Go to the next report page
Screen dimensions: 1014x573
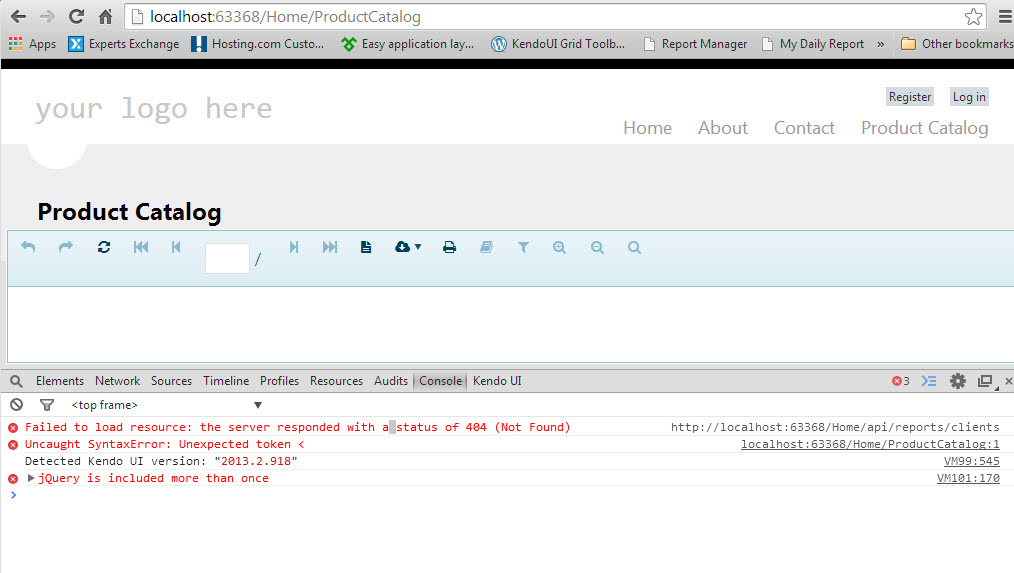pos(294,247)
